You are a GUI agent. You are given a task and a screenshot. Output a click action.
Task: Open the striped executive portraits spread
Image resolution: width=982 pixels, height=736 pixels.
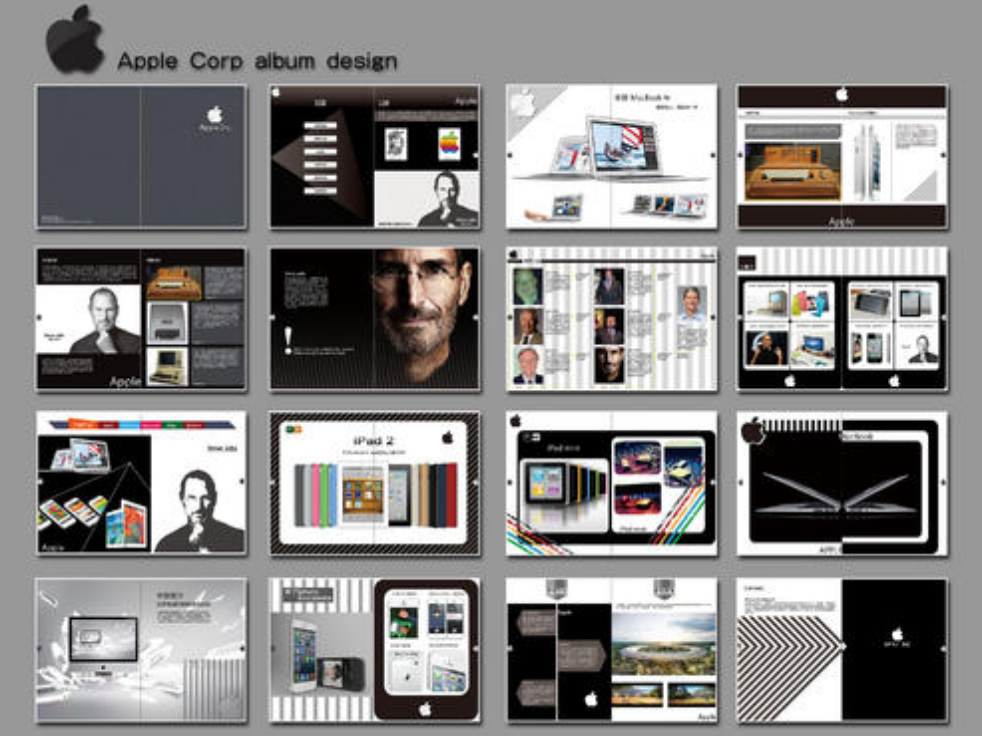pos(611,319)
